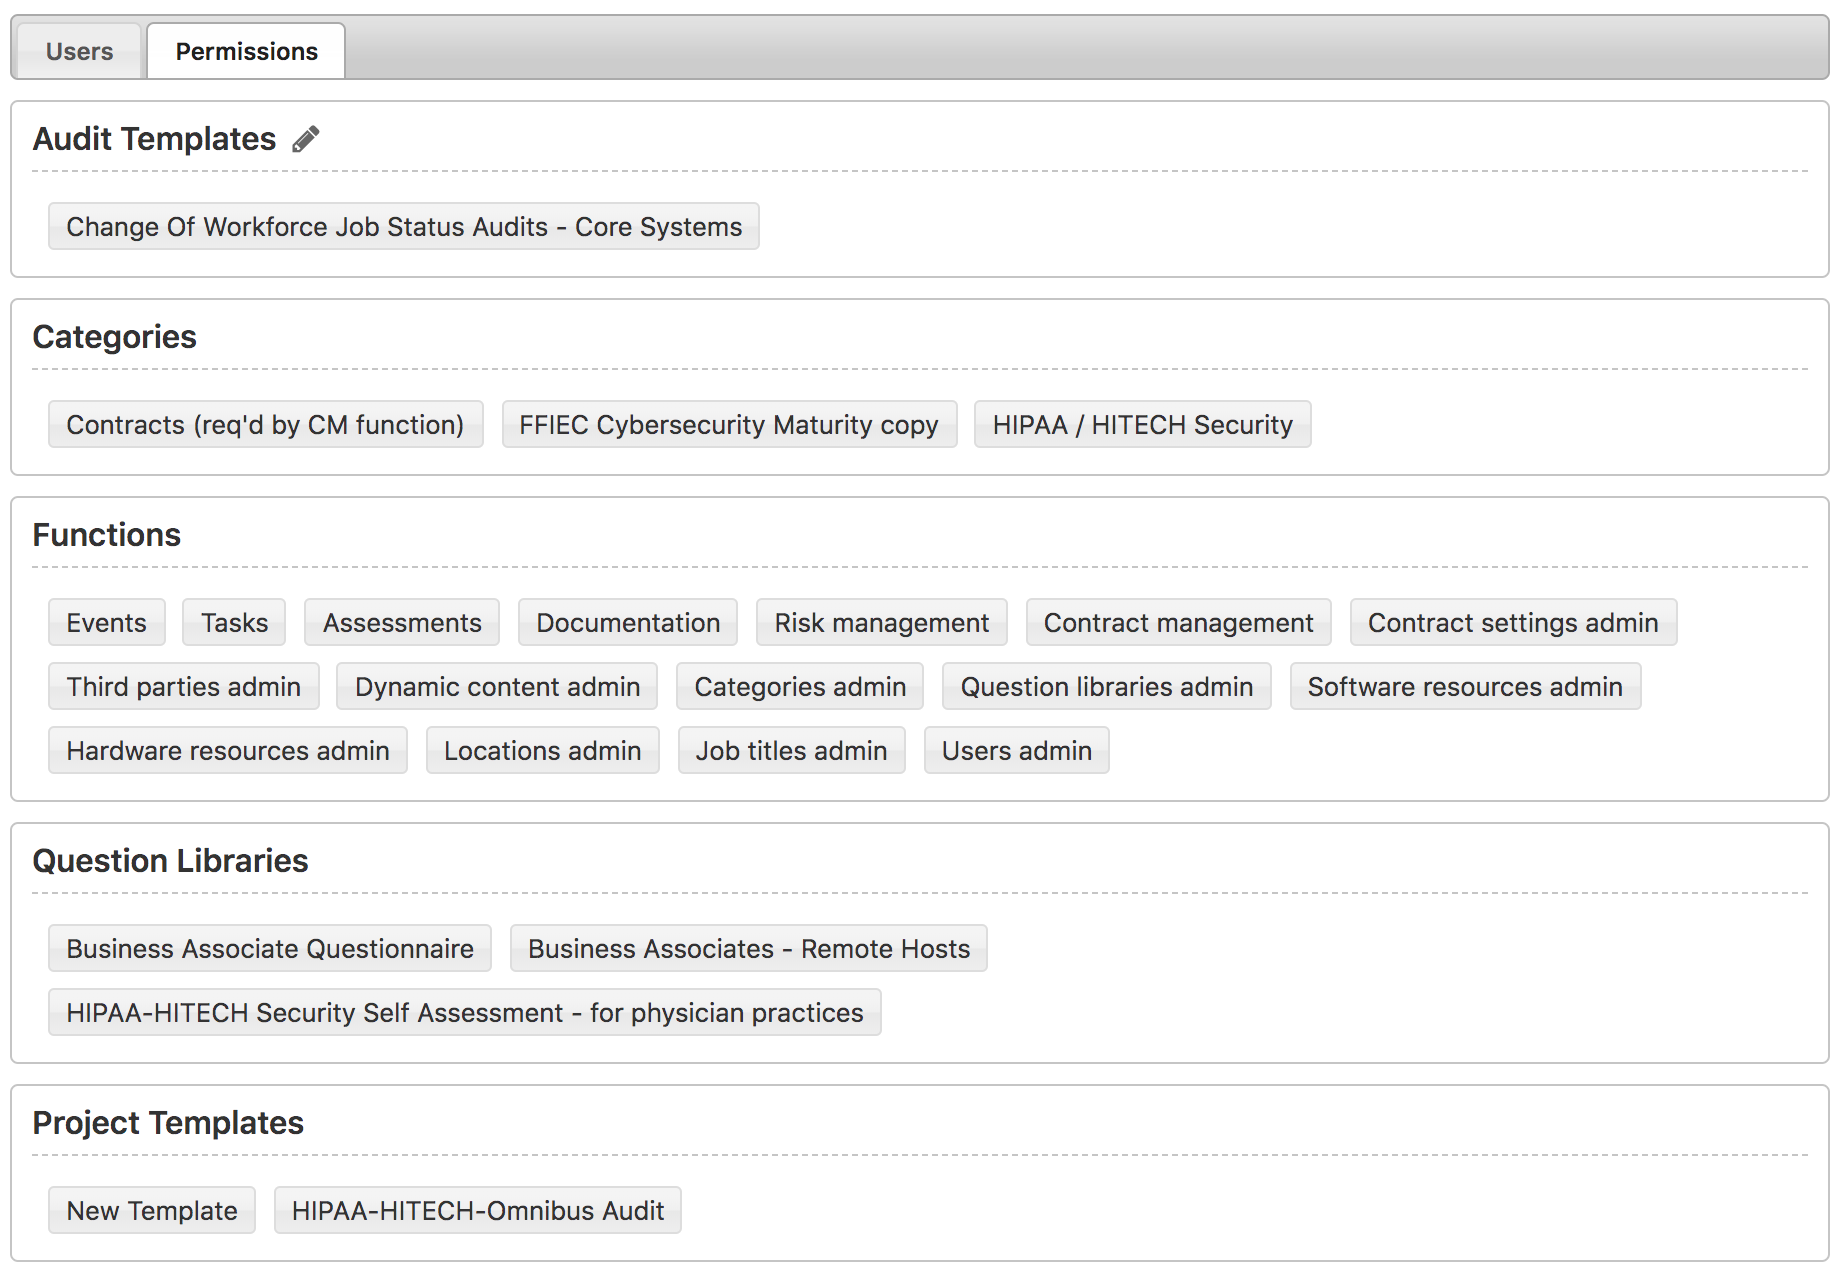Select the Job titles admin tag

tap(791, 751)
